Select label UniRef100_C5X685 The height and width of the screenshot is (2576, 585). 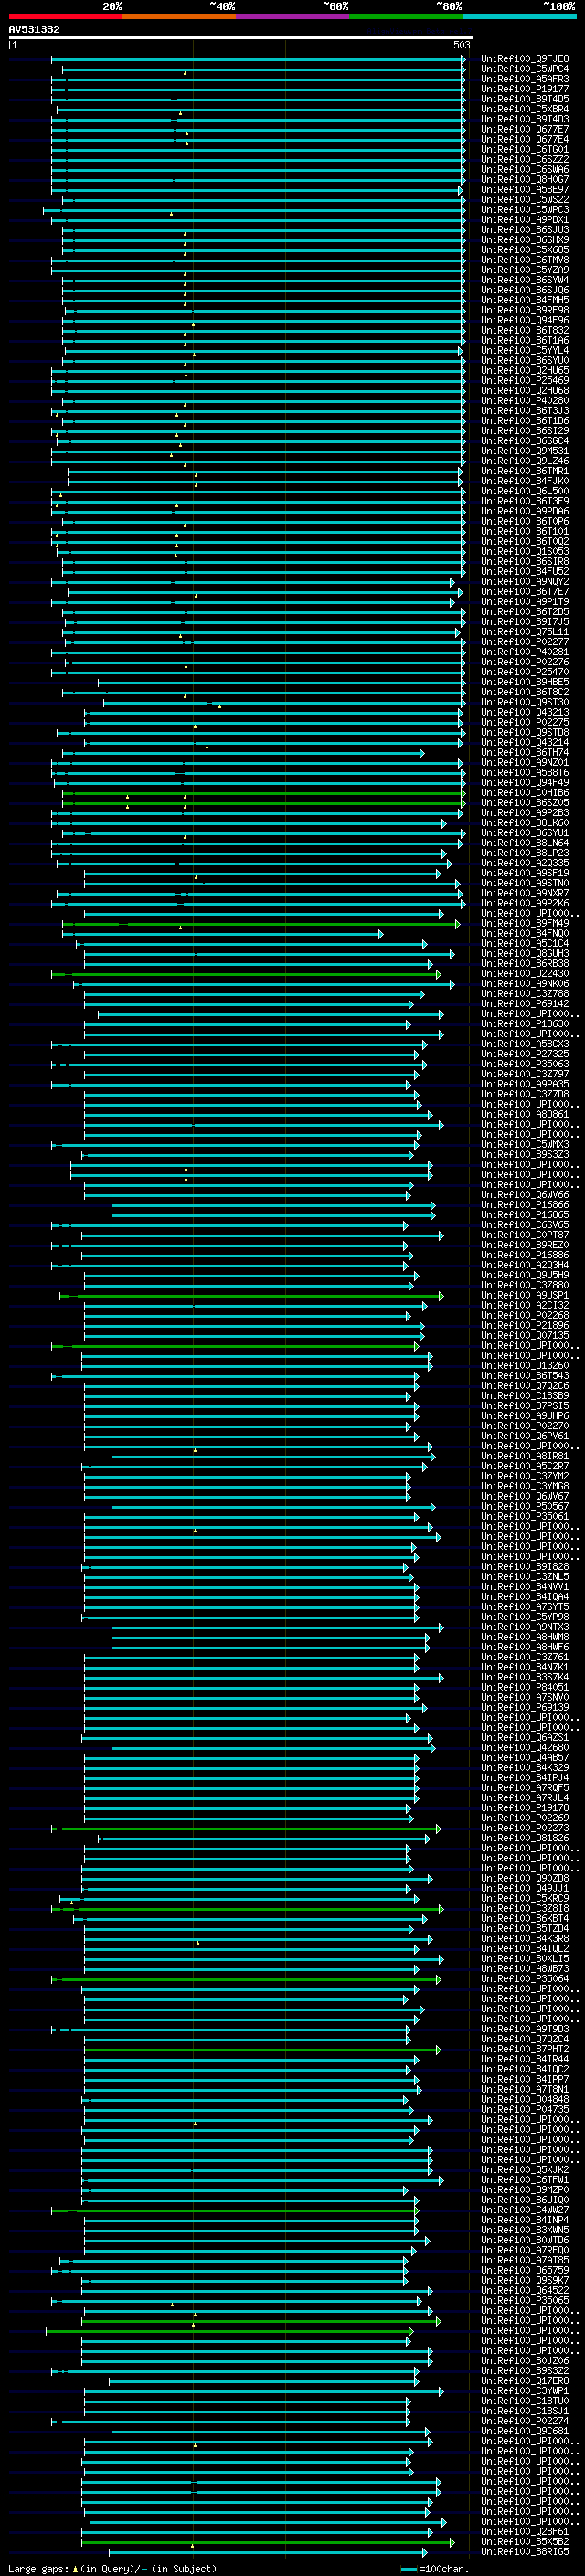[524, 250]
